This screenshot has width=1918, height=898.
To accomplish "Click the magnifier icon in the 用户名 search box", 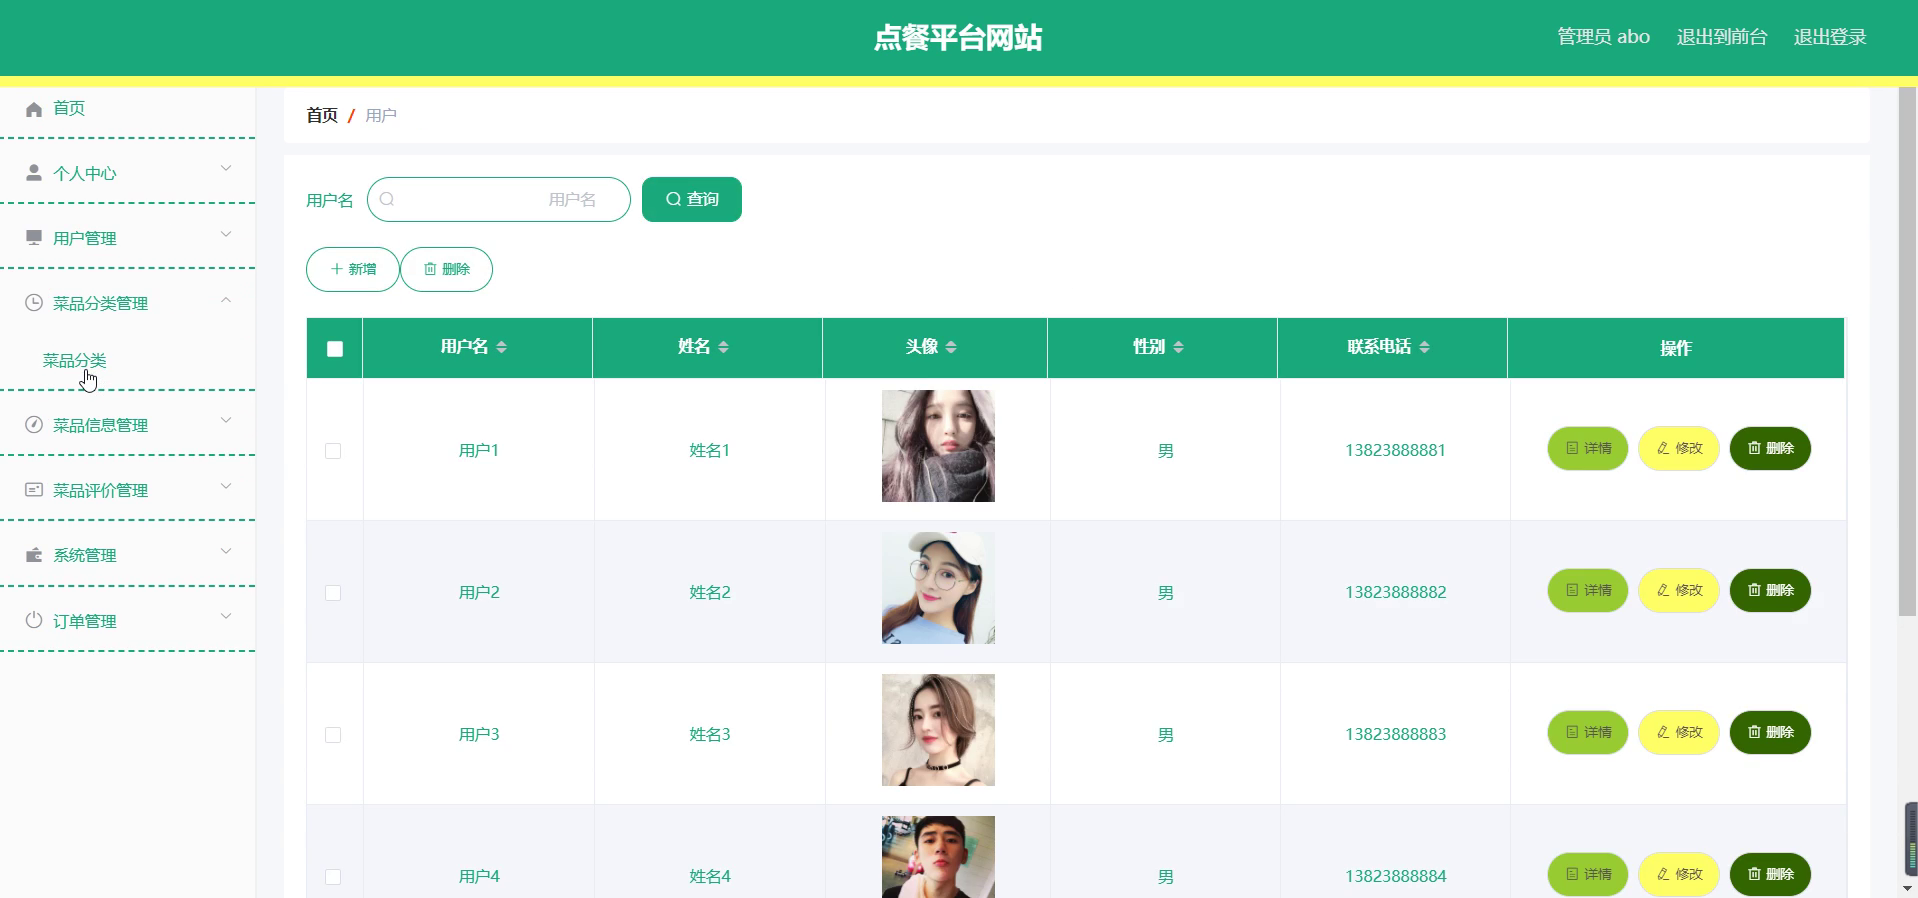I will tap(387, 199).
